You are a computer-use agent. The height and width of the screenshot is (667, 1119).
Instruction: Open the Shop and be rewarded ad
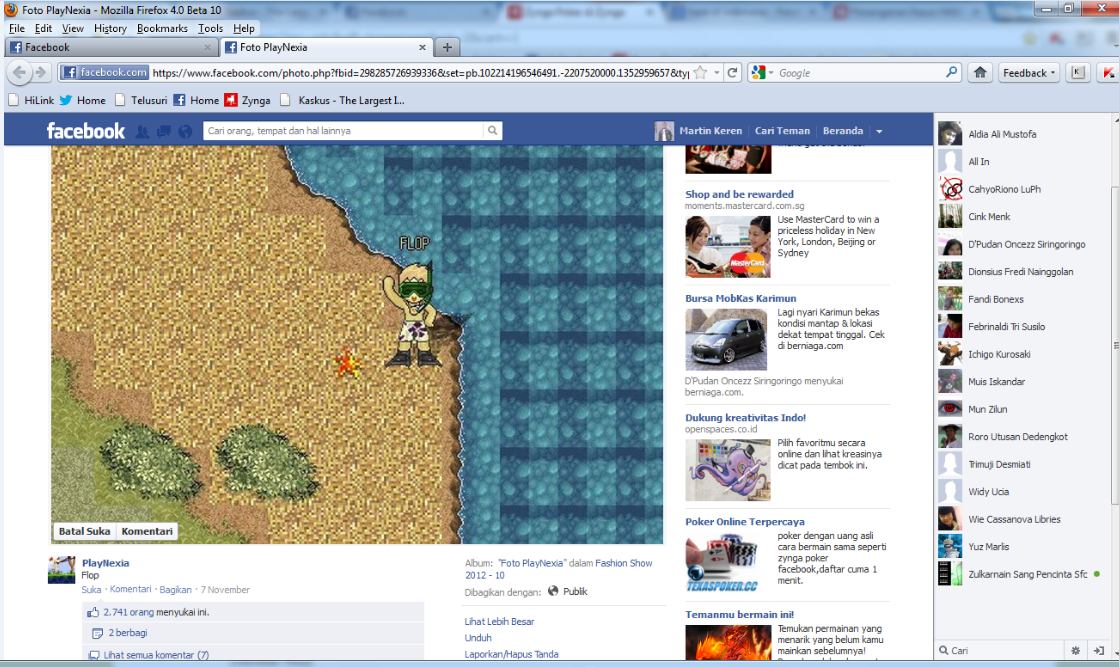tap(739, 194)
